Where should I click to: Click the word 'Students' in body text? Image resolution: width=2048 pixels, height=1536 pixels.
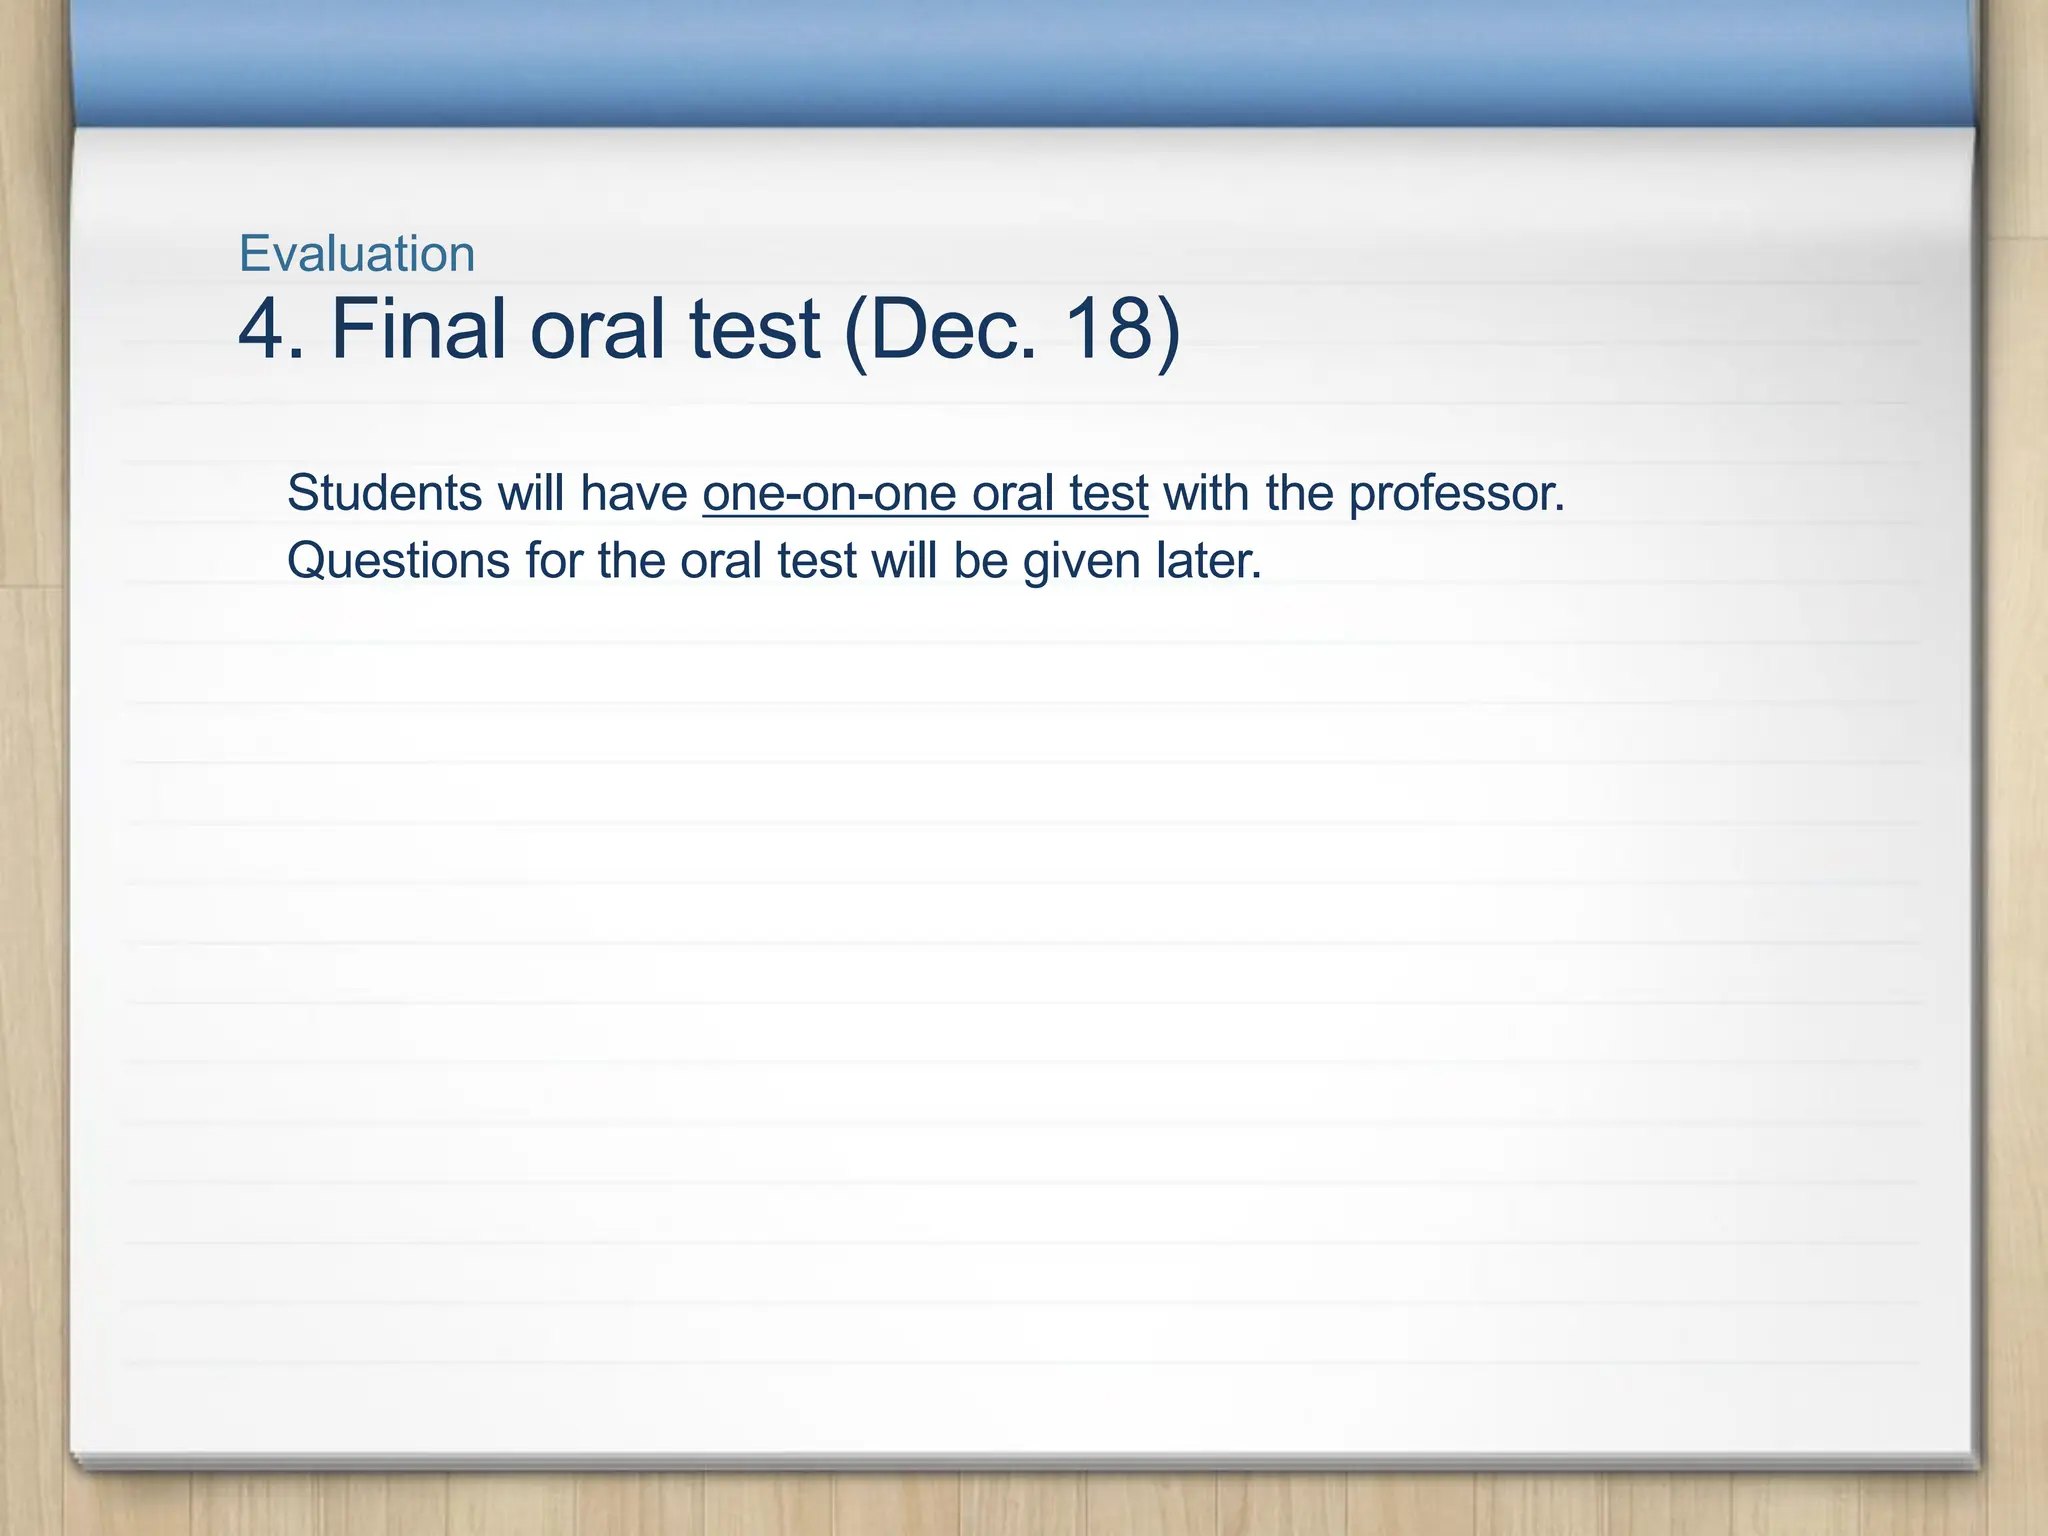[384, 493]
